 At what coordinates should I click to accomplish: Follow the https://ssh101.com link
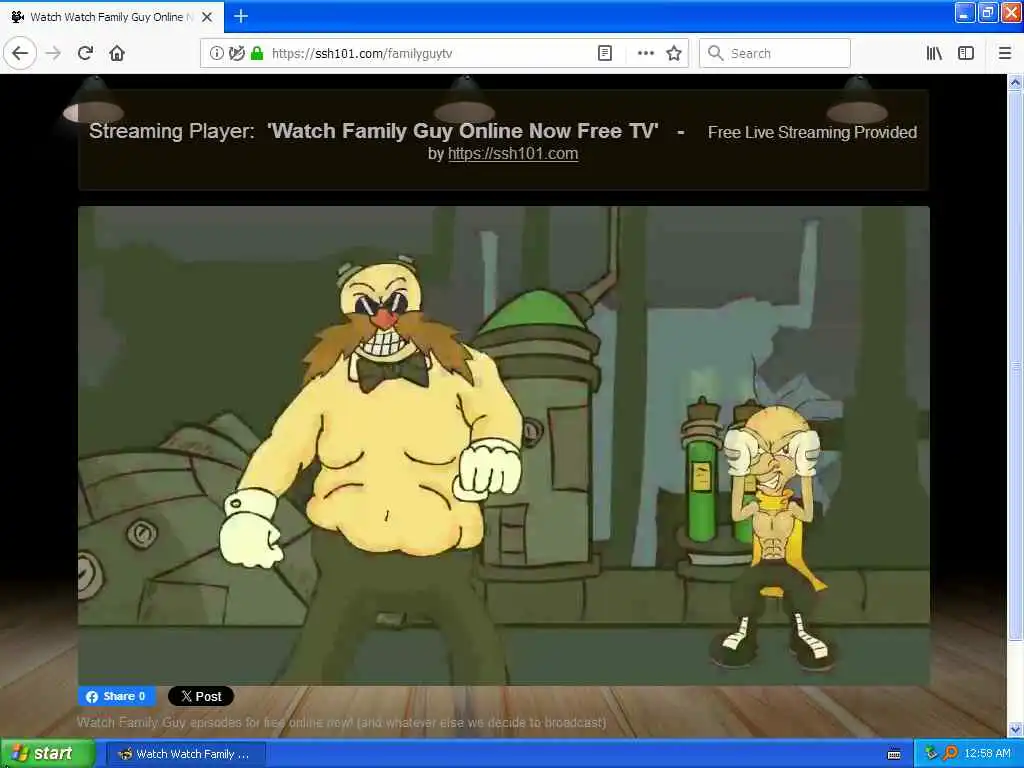(x=513, y=153)
